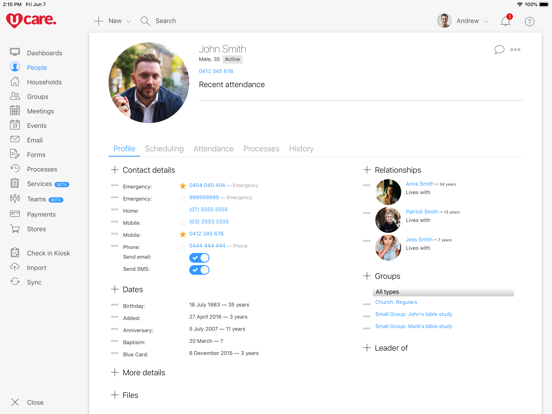
Task: Open Import cloud icon
Action: [x=15, y=267]
